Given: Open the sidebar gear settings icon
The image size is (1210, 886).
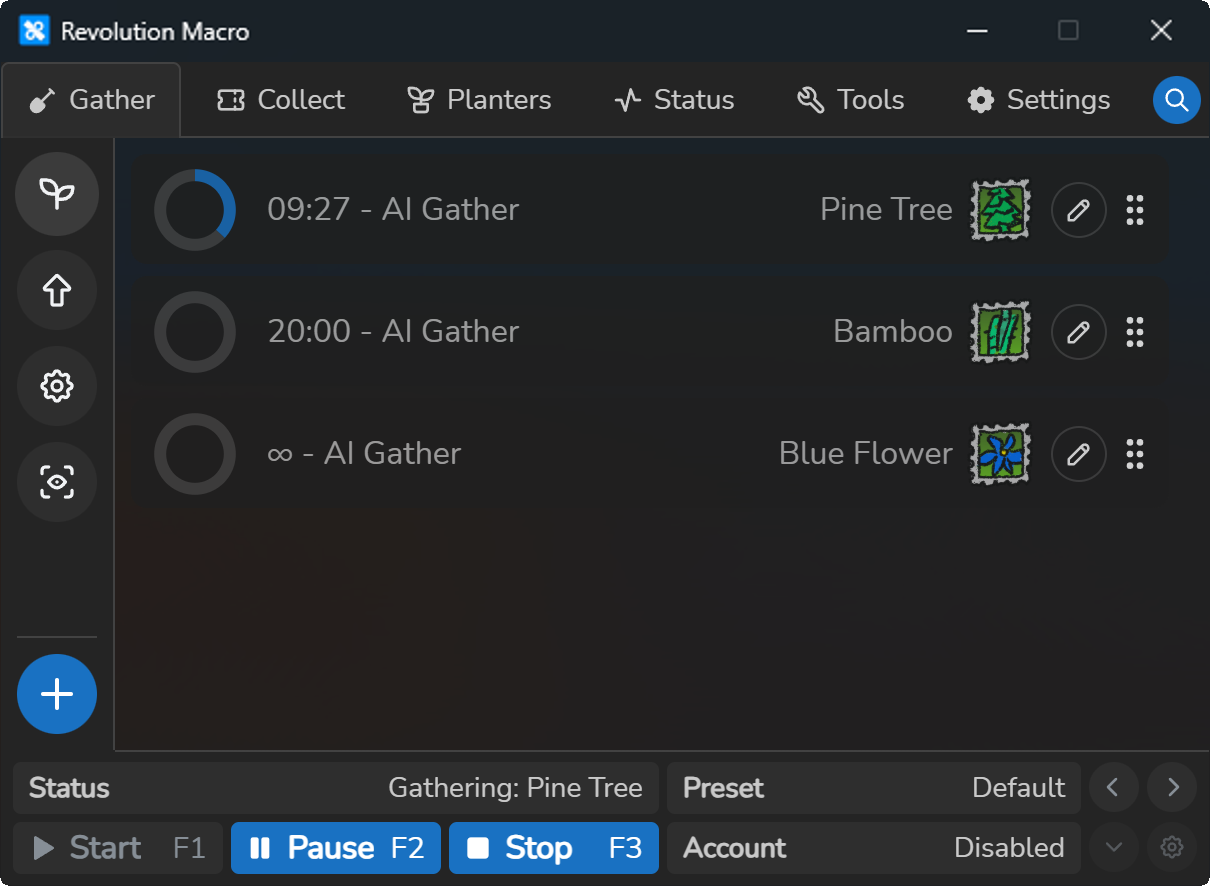Looking at the screenshot, I should click(x=57, y=386).
